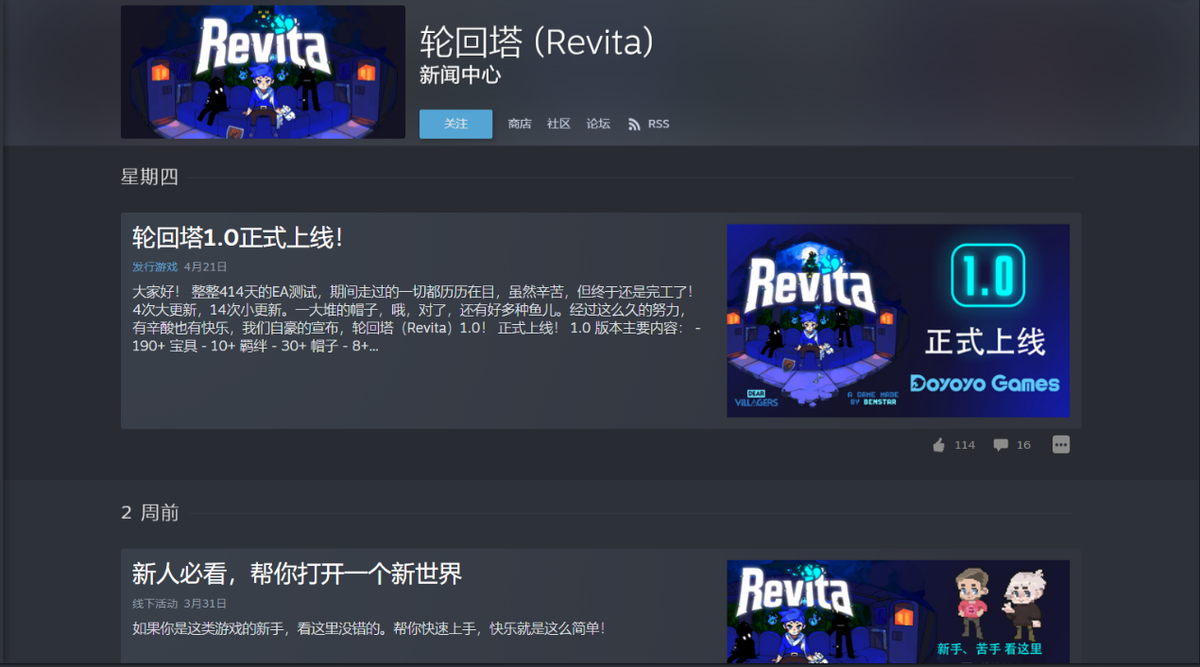Open the 论坛 forum link
1200x667 pixels.
[598, 124]
